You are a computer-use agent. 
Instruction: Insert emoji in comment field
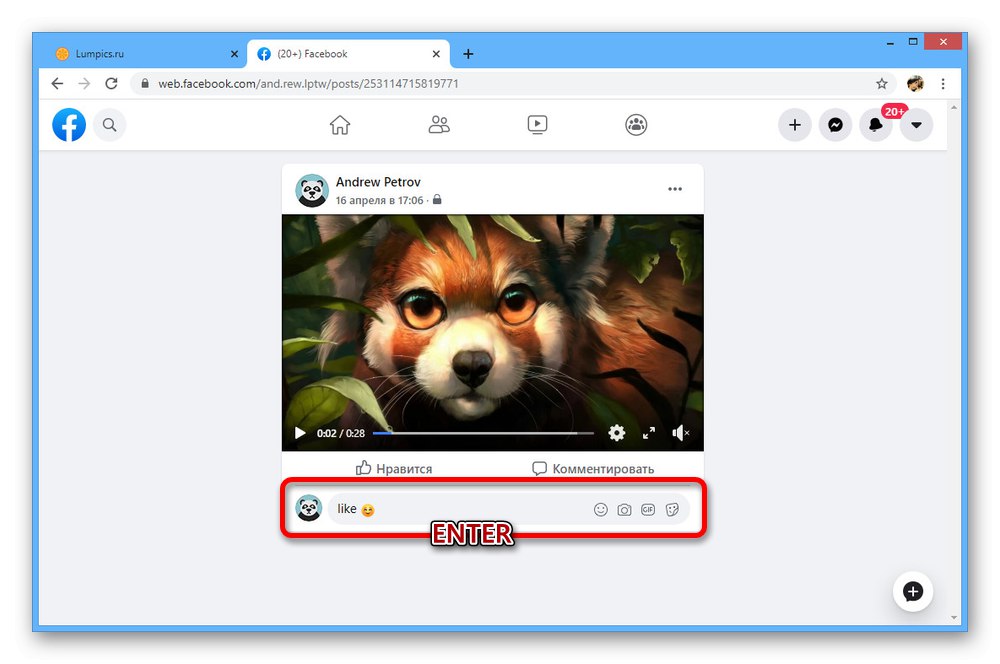pyautogui.click(x=601, y=510)
